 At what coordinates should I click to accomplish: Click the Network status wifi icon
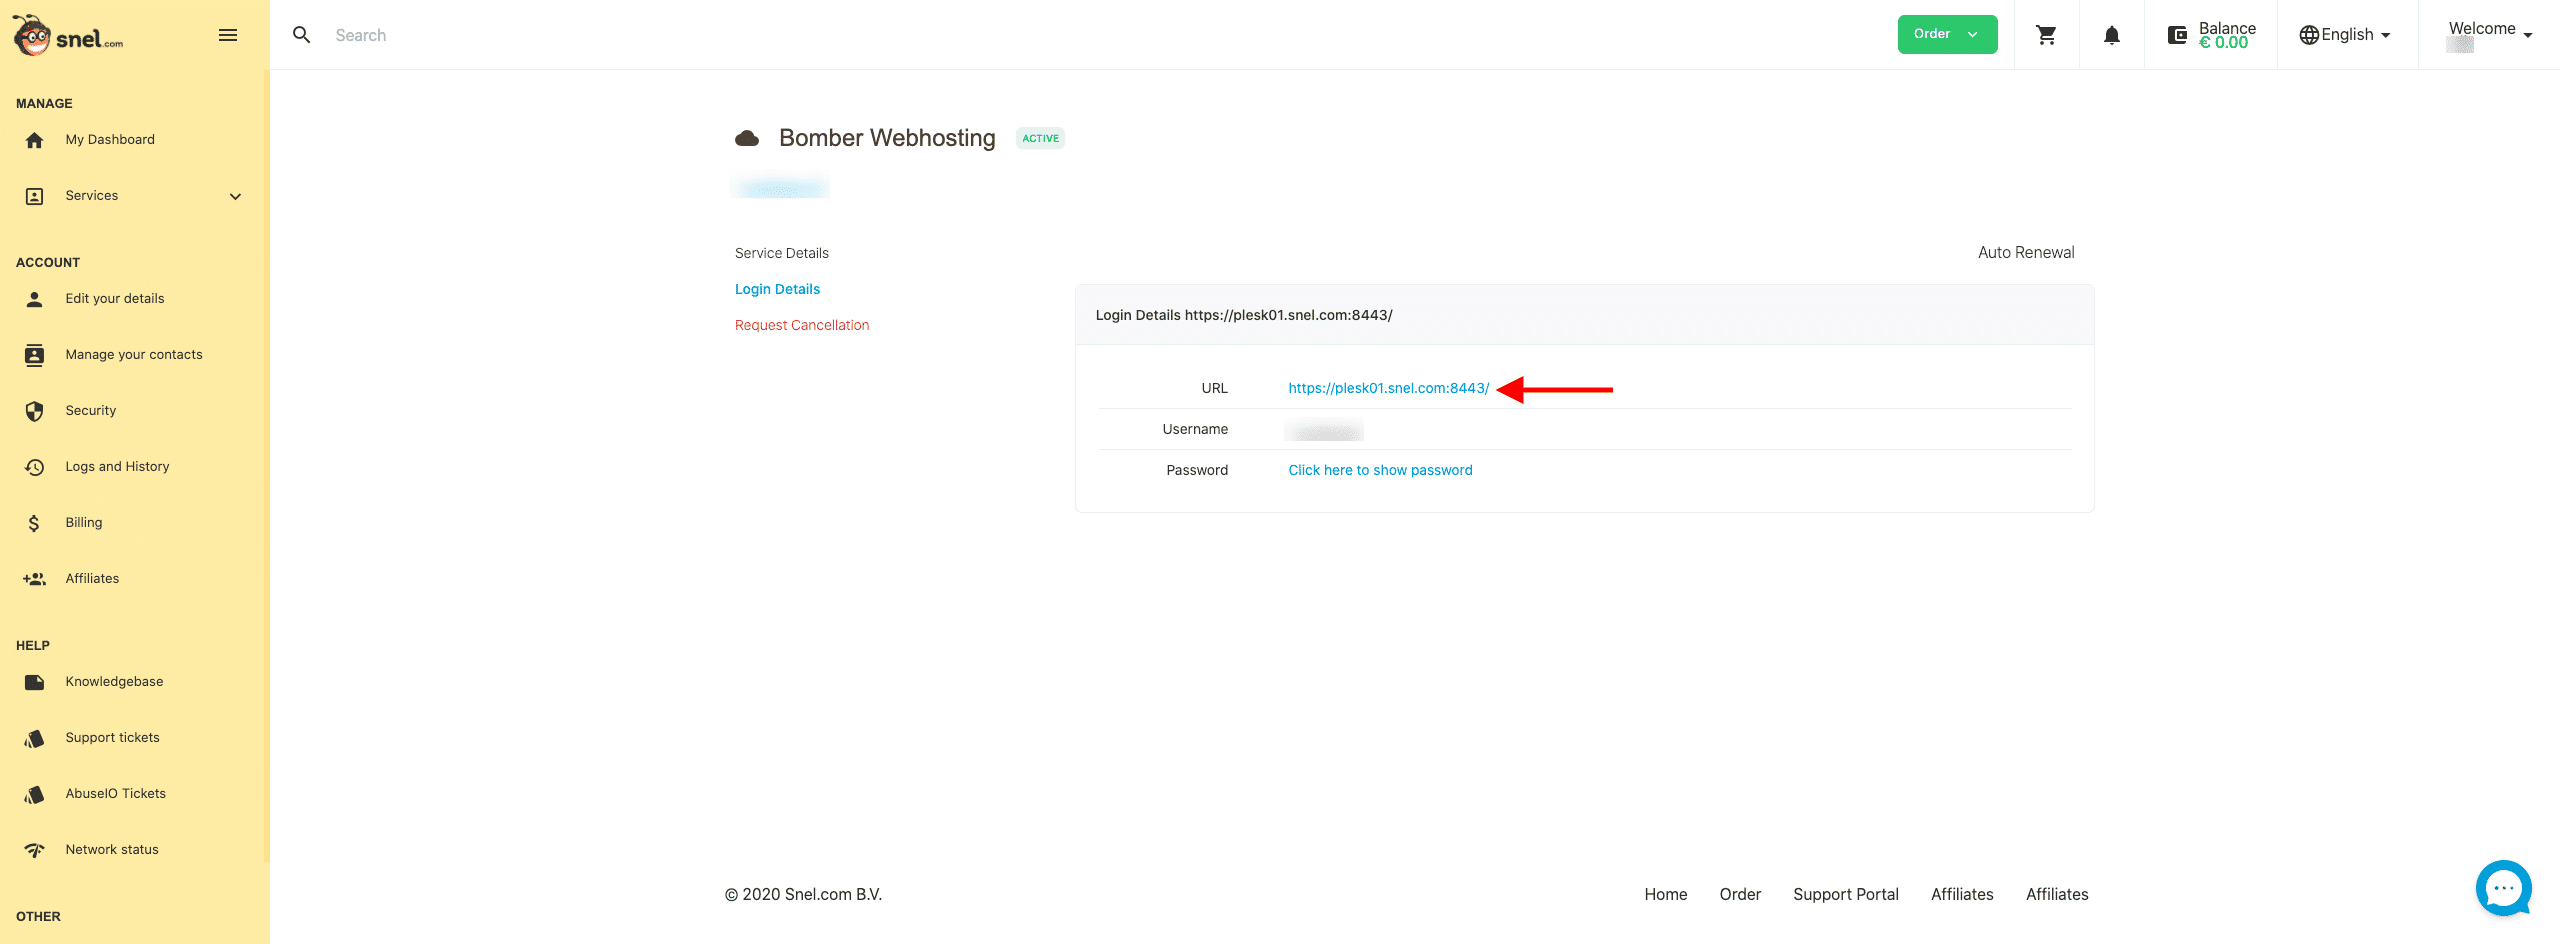(x=35, y=850)
